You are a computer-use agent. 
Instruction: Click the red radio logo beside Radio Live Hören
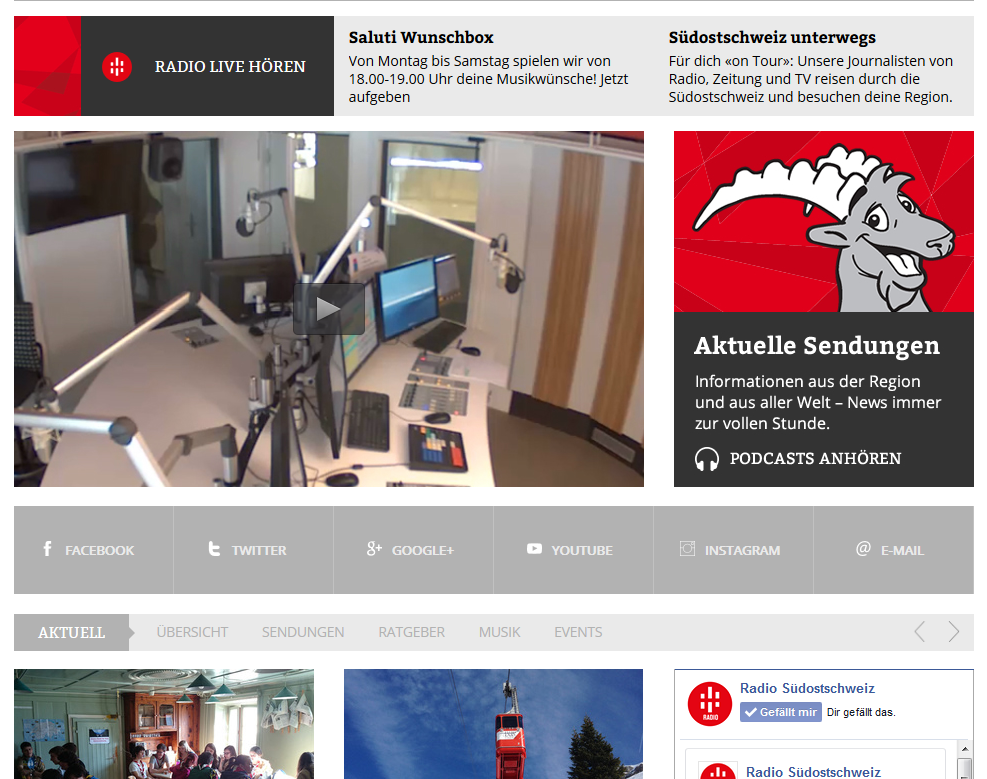(x=117, y=67)
